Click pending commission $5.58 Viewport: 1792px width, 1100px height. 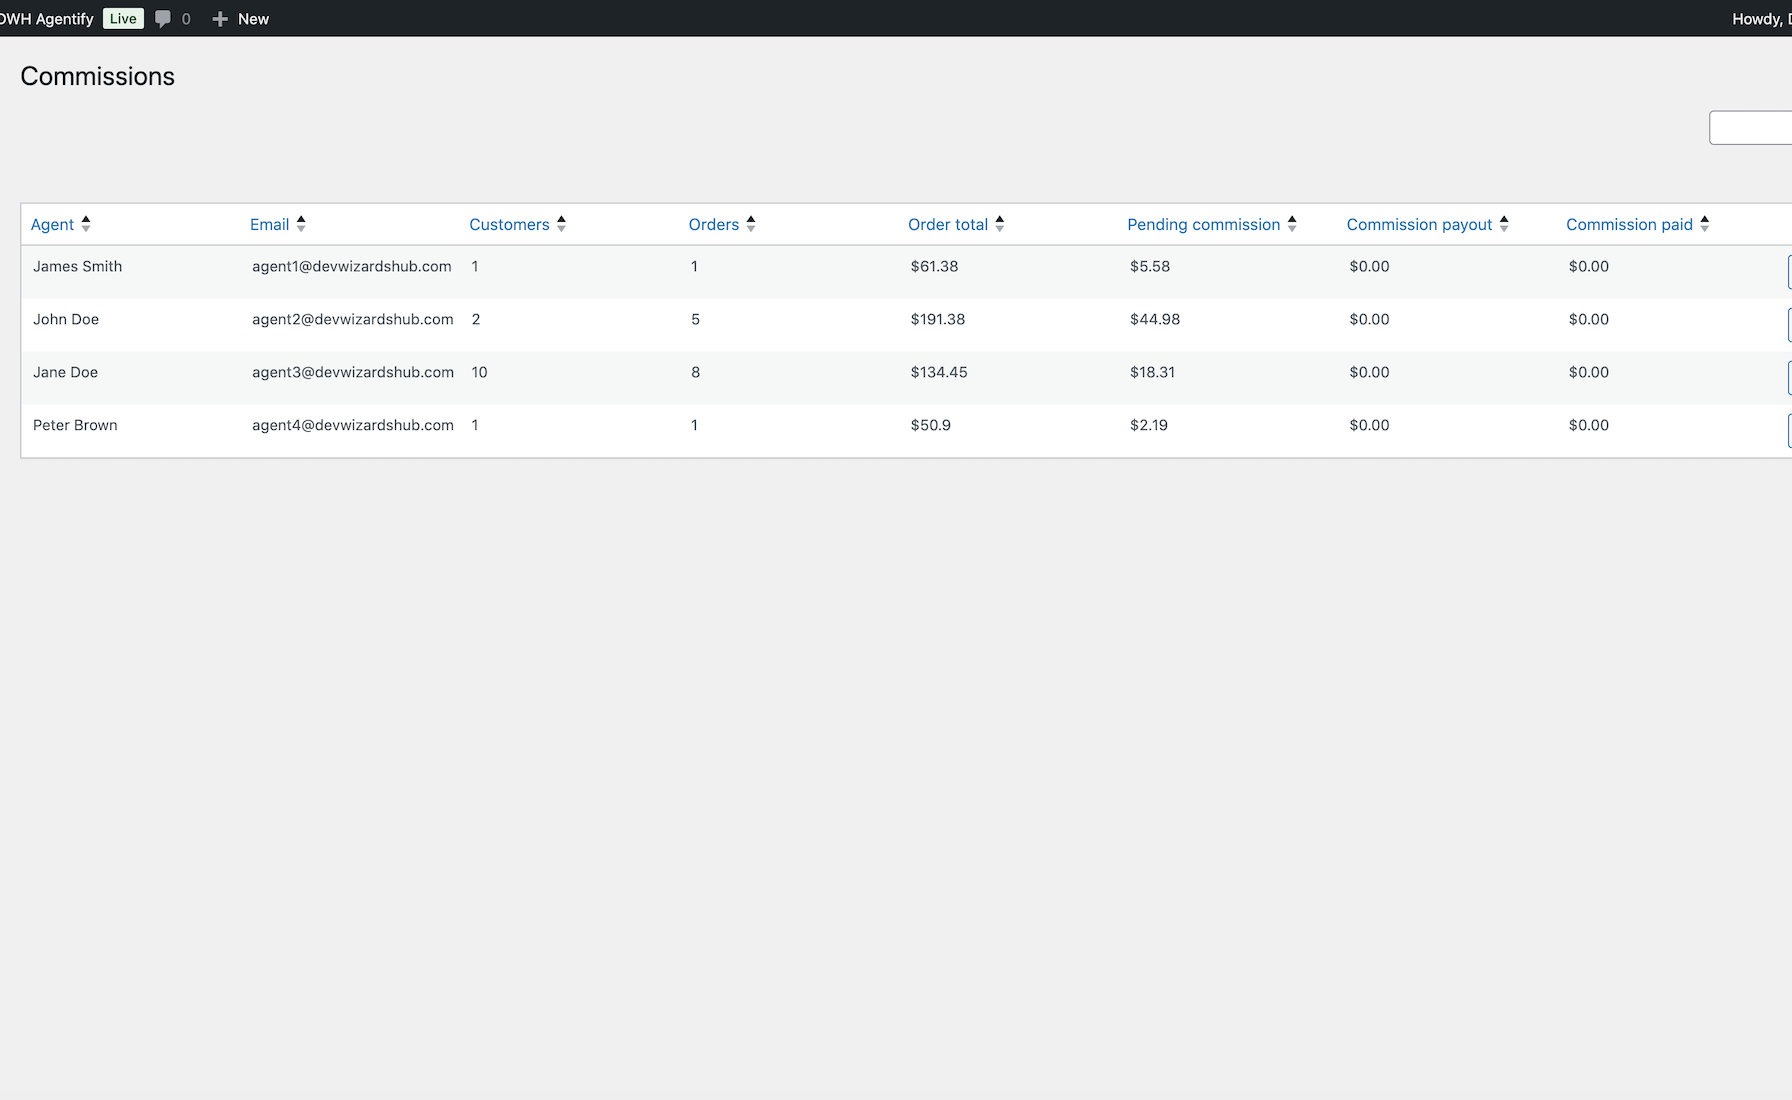click(x=1150, y=267)
